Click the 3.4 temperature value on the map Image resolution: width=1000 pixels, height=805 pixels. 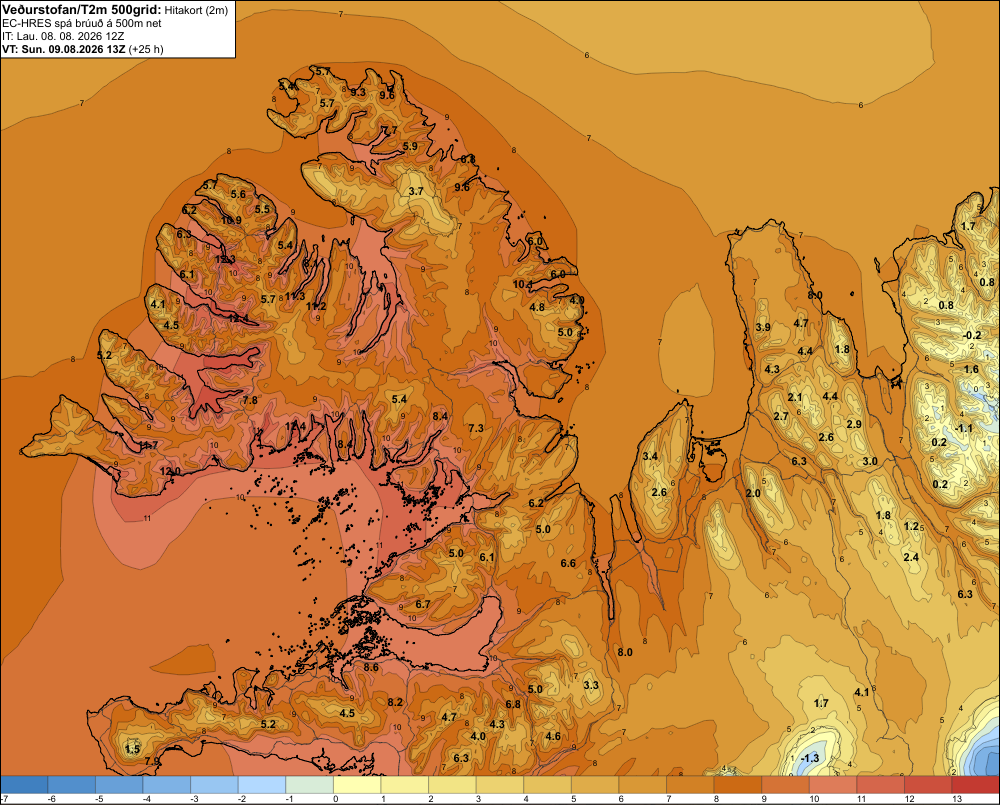650,457
